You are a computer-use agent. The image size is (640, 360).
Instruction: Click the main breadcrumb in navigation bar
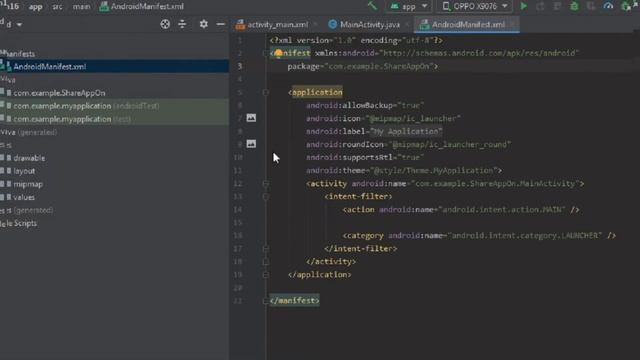tap(81, 6)
